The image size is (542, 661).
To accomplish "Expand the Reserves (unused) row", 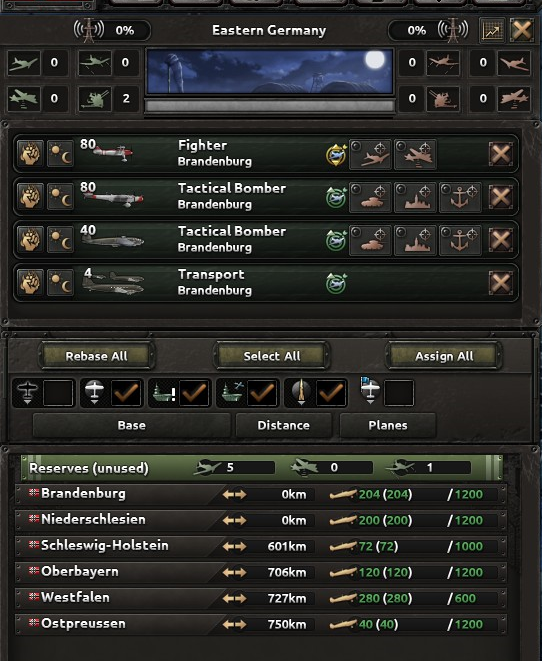I will click(262, 468).
